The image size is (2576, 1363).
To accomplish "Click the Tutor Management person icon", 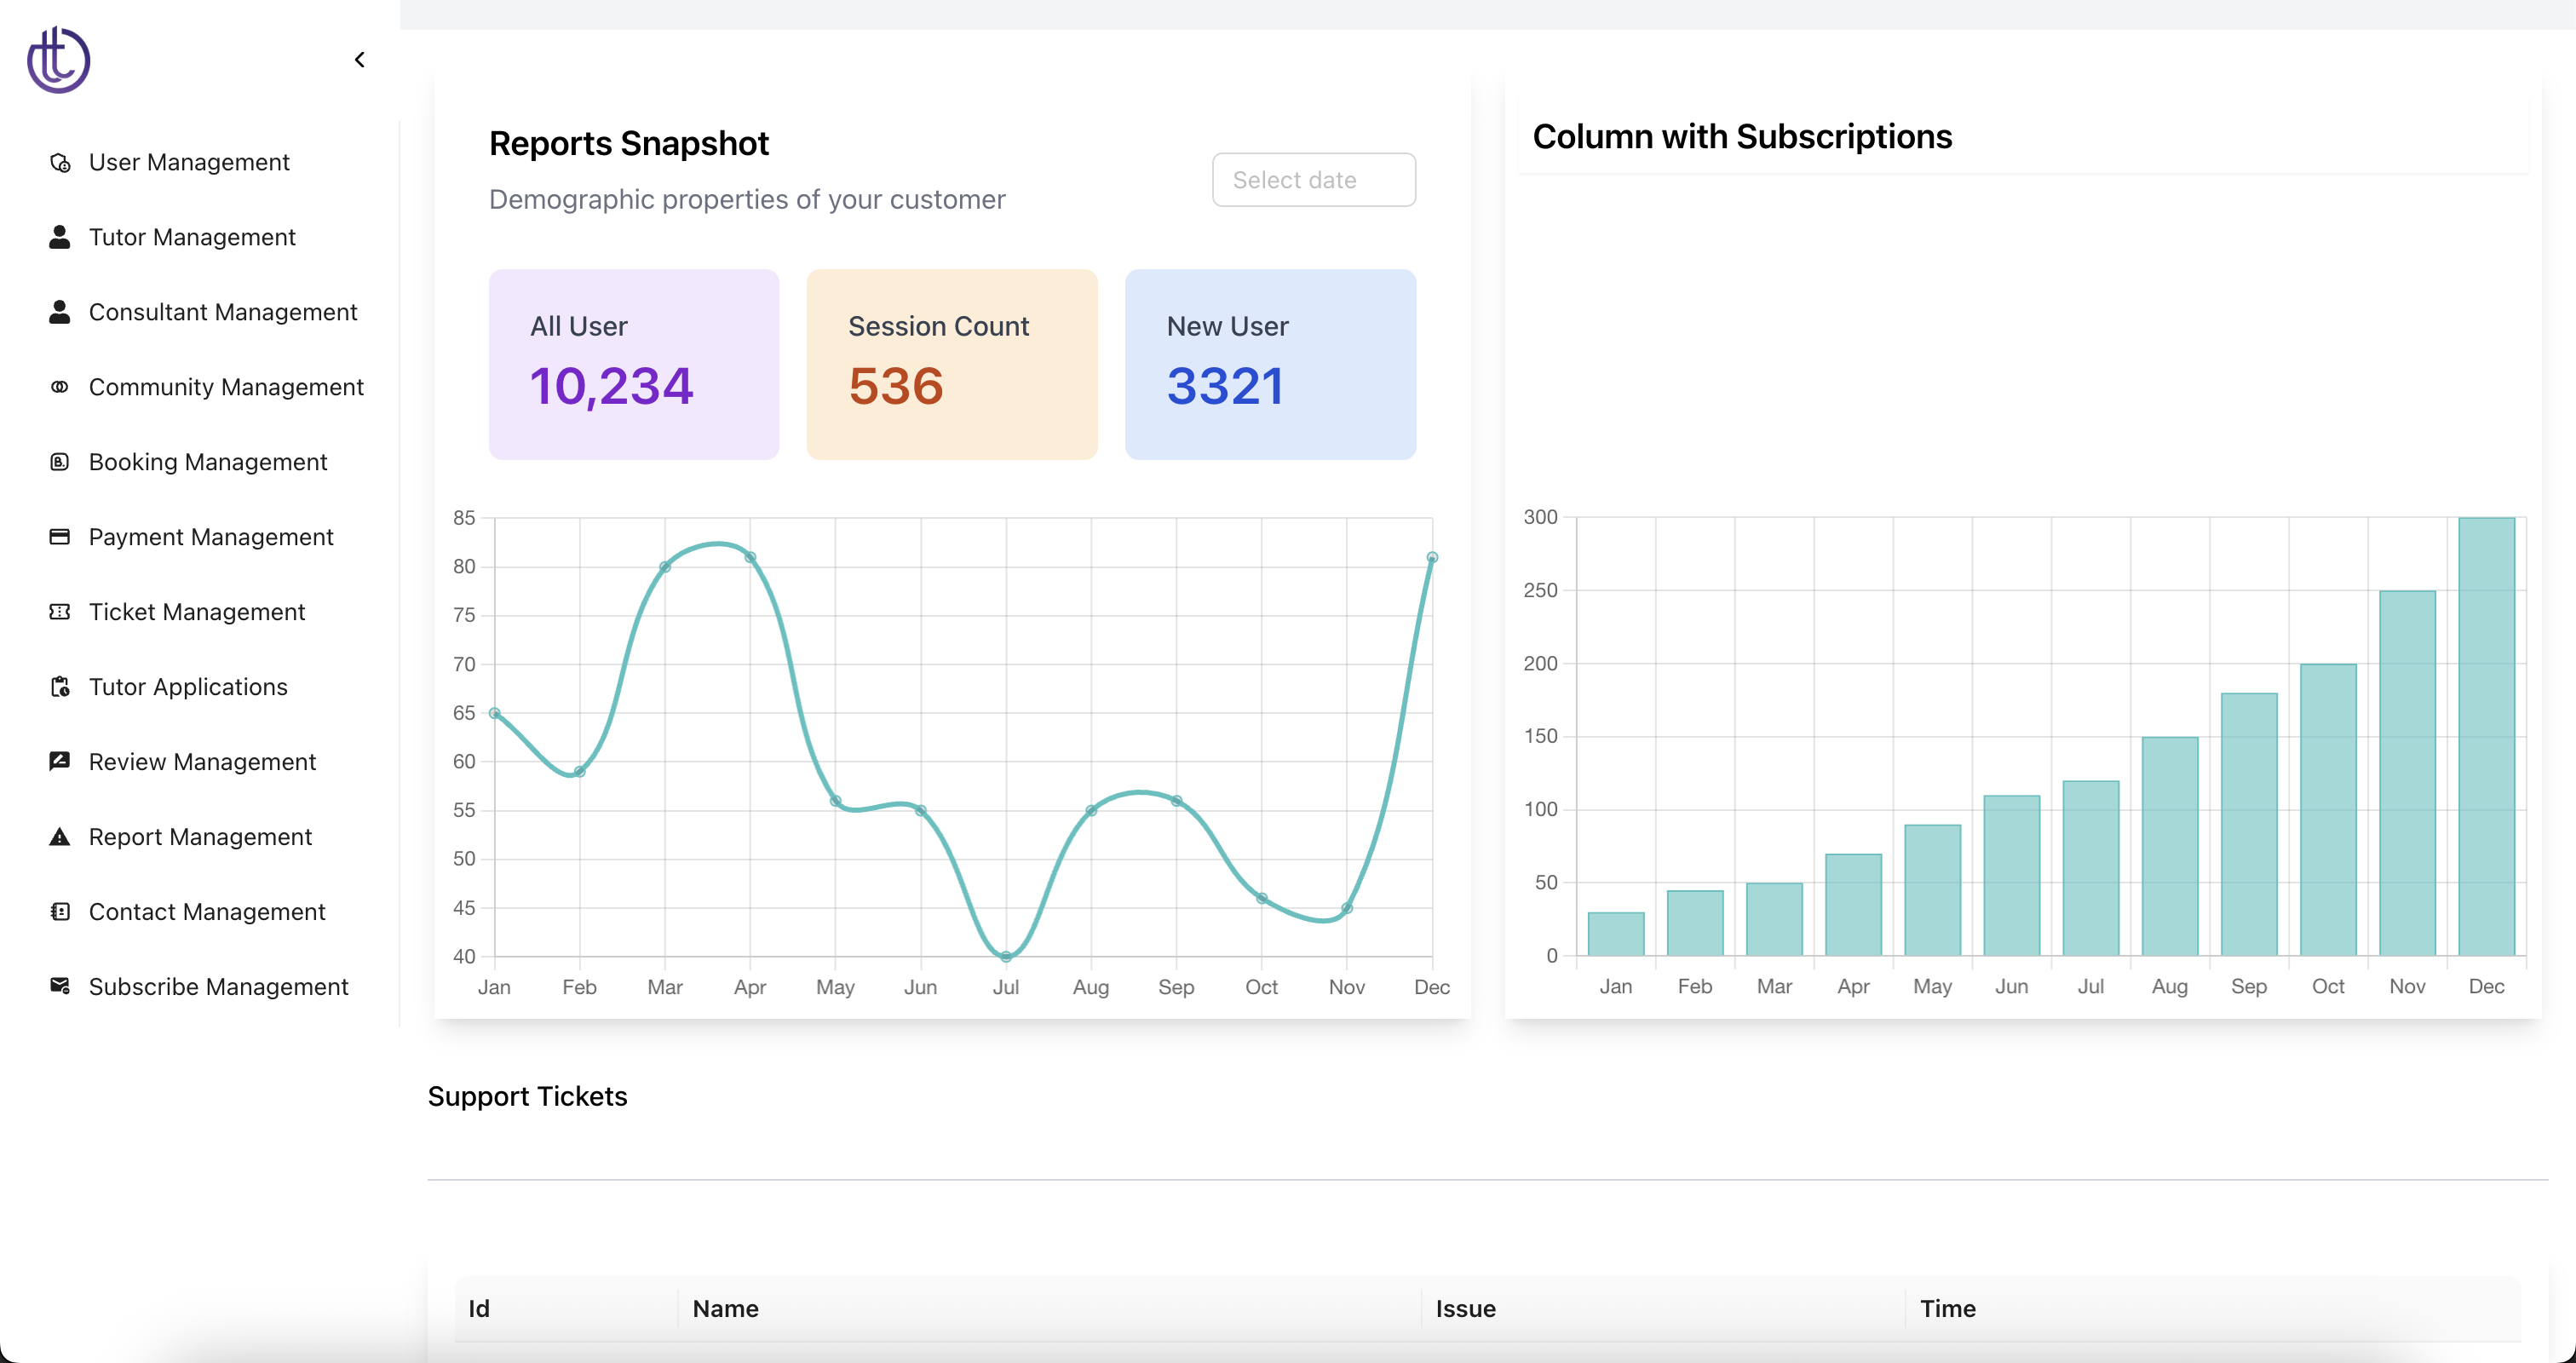I will click(60, 237).
